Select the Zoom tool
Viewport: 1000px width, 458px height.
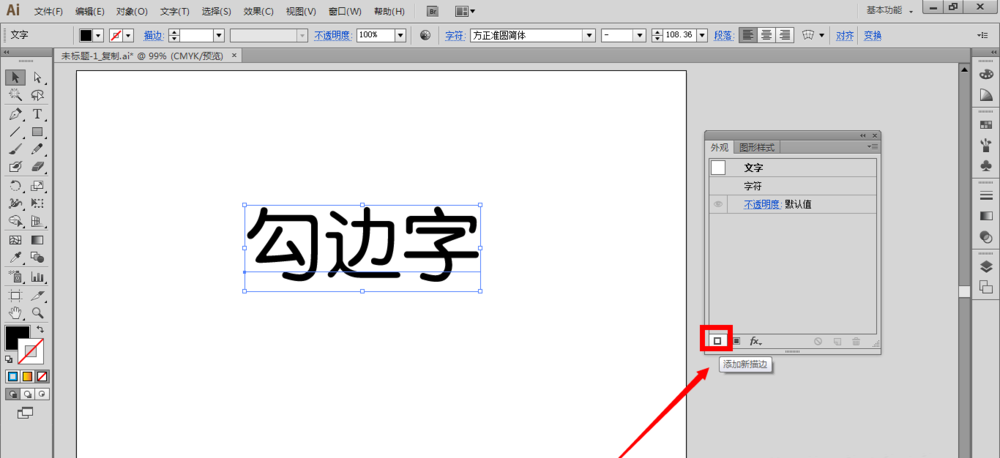pos(38,313)
